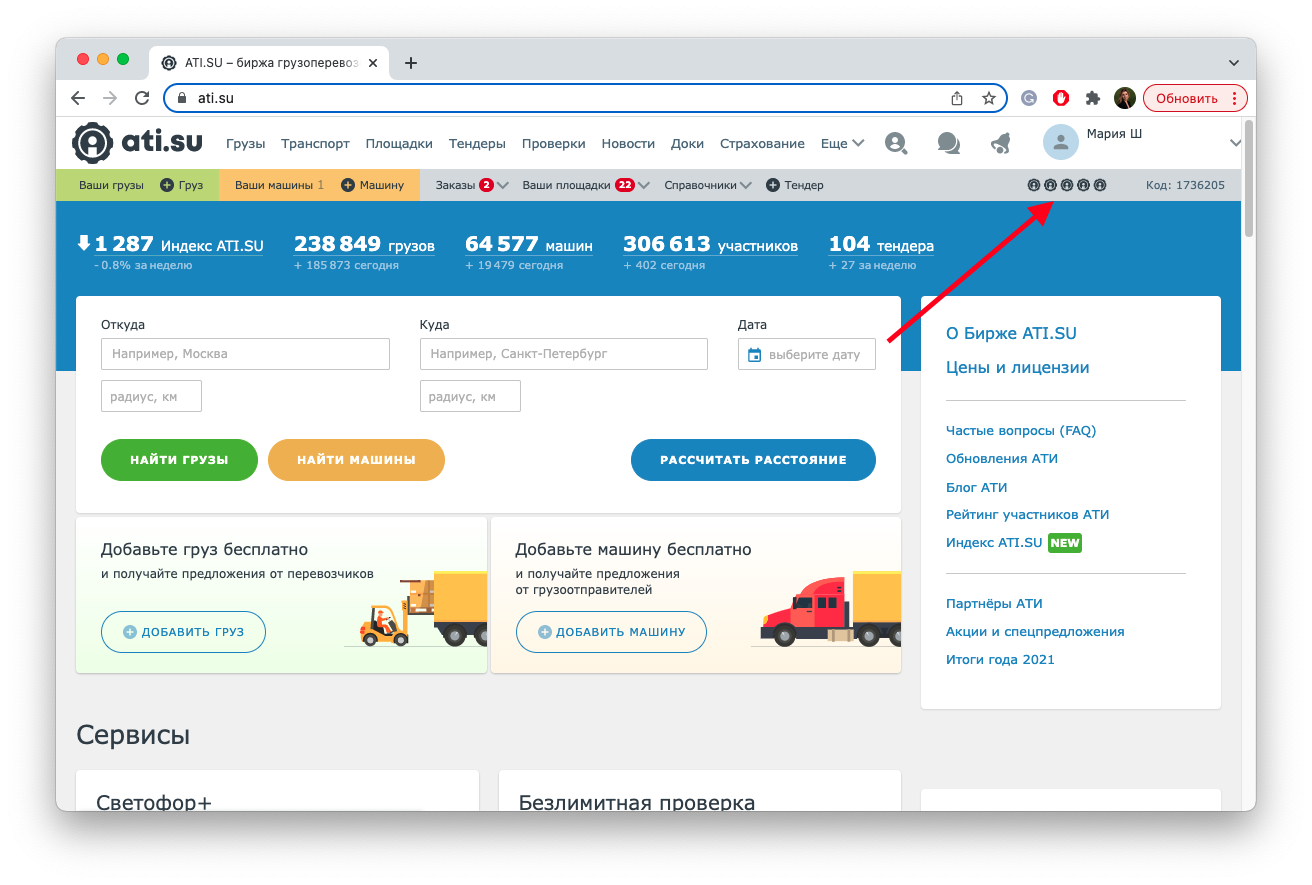Viewport: 1312px width, 885px height.
Task: Open the Проверки menu item
Action: click(554, 144)
